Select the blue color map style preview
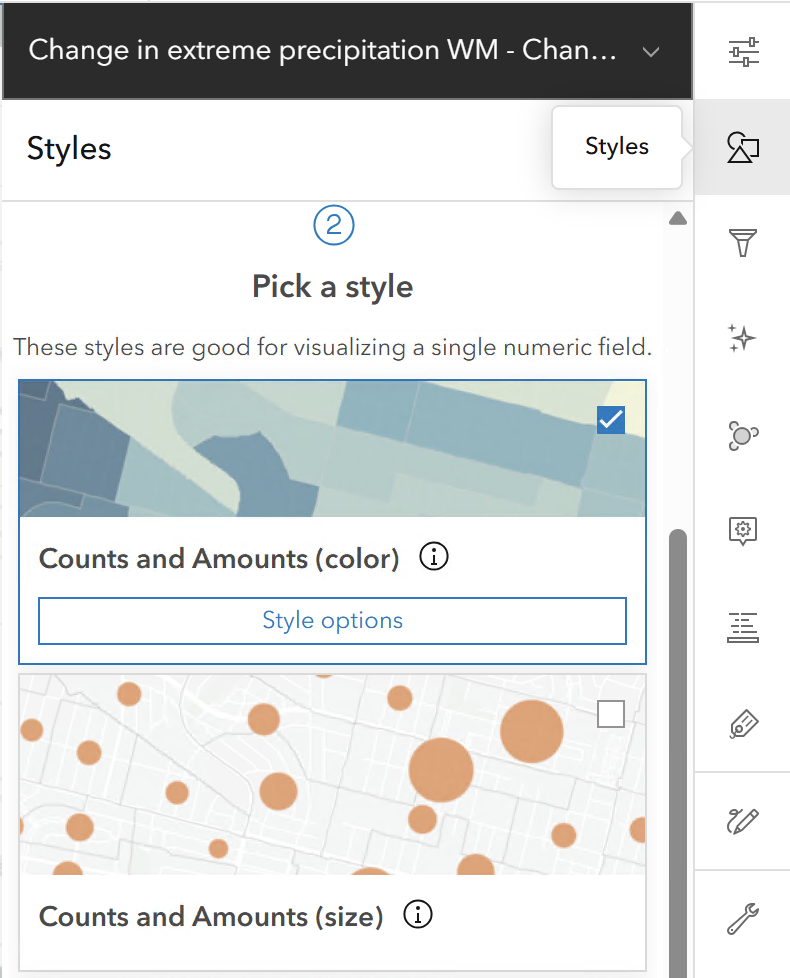The height and width of the screenshot is (978, 790). tap(300, 450)
